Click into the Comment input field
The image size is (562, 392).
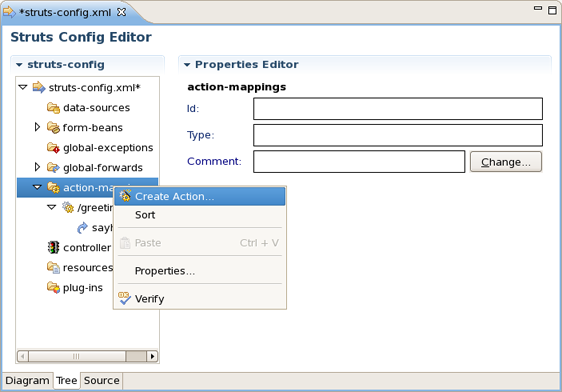359,162
